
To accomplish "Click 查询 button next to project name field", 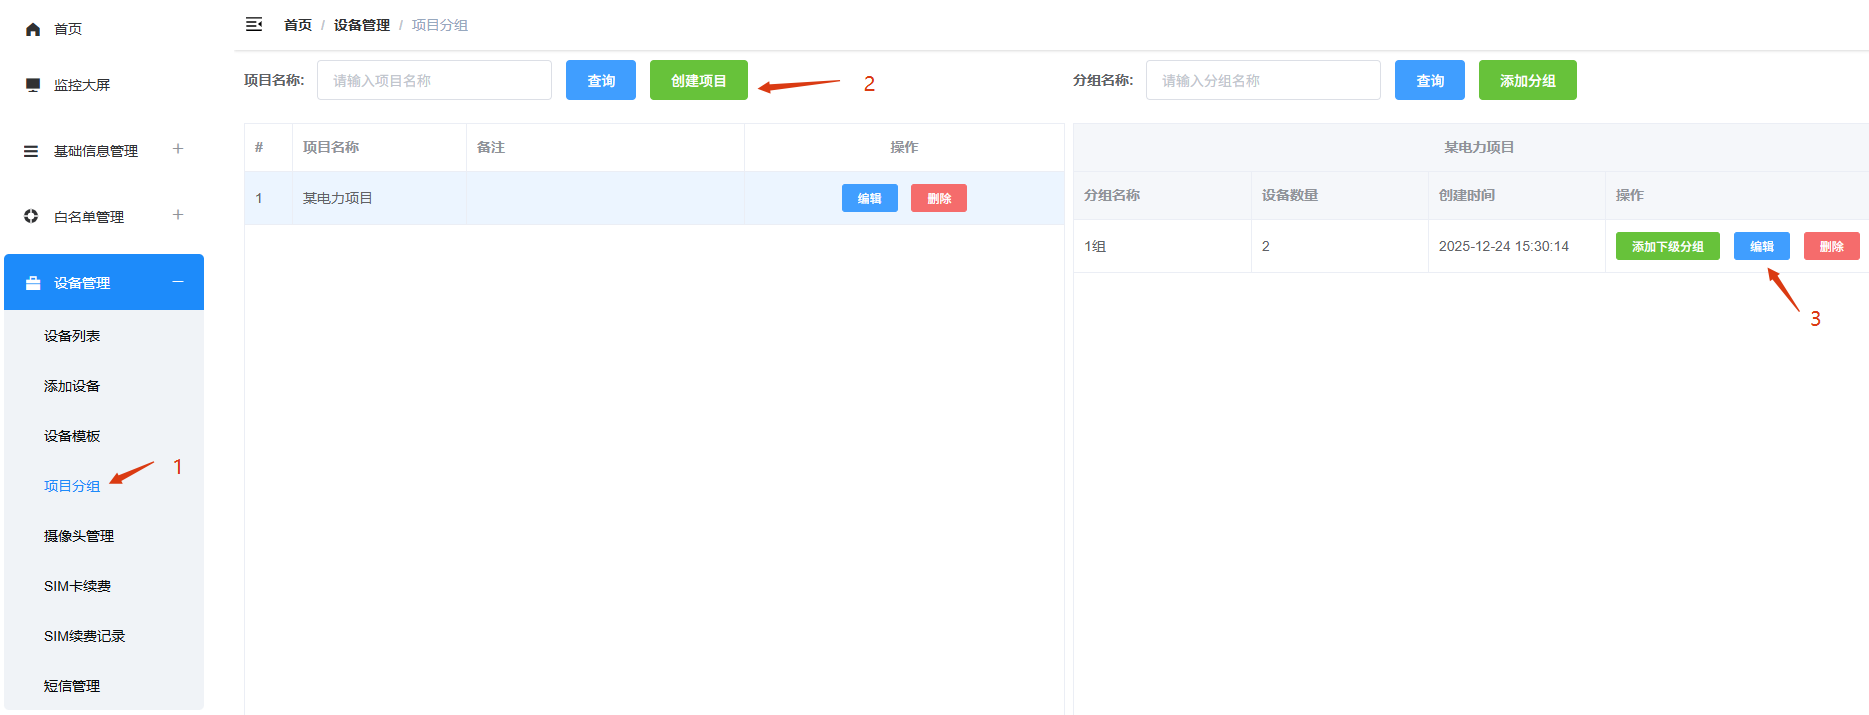I will pyautogui.click(x=601, y=80).
